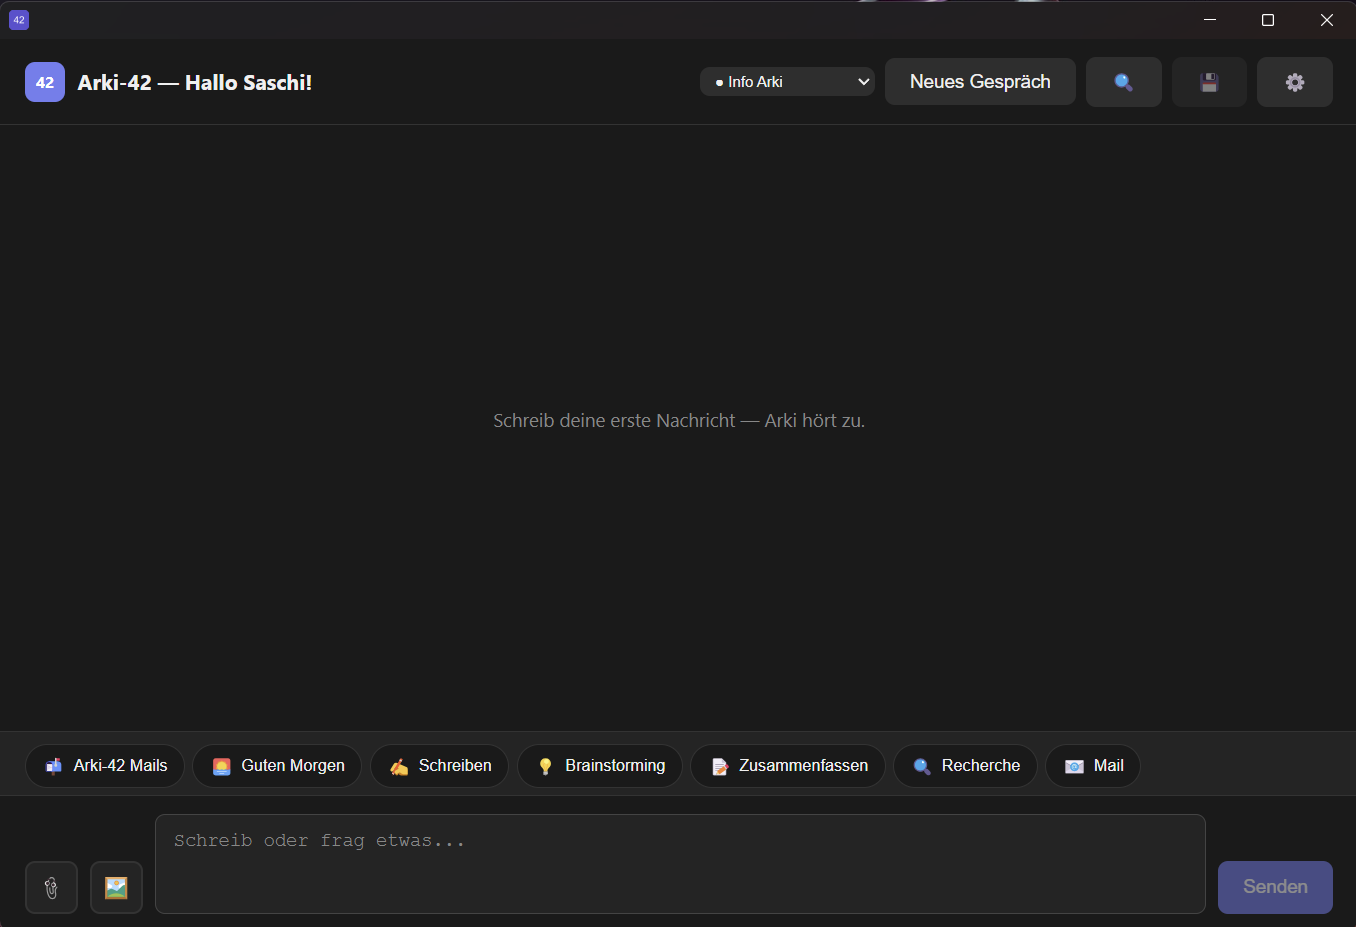Viewport: 1356px width, 927px height.
Task: Maximize the Arki-42 window
Action: 1268,20
